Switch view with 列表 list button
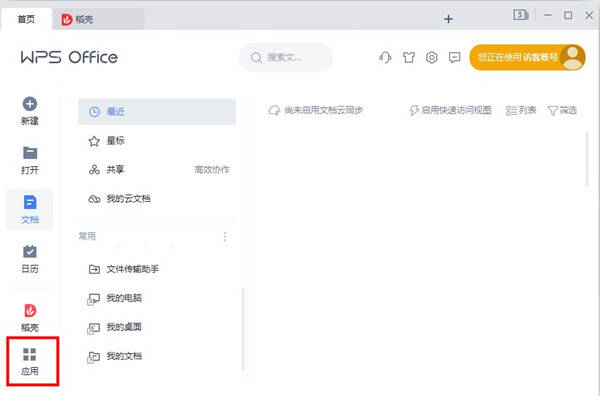 pyautogui.click(x=521, y=110)
